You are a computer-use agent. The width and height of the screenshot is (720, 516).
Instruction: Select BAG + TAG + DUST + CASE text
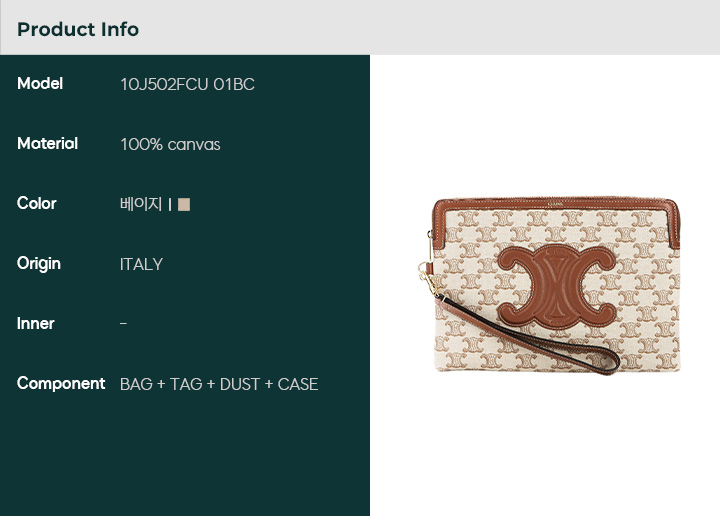[219, 384]
